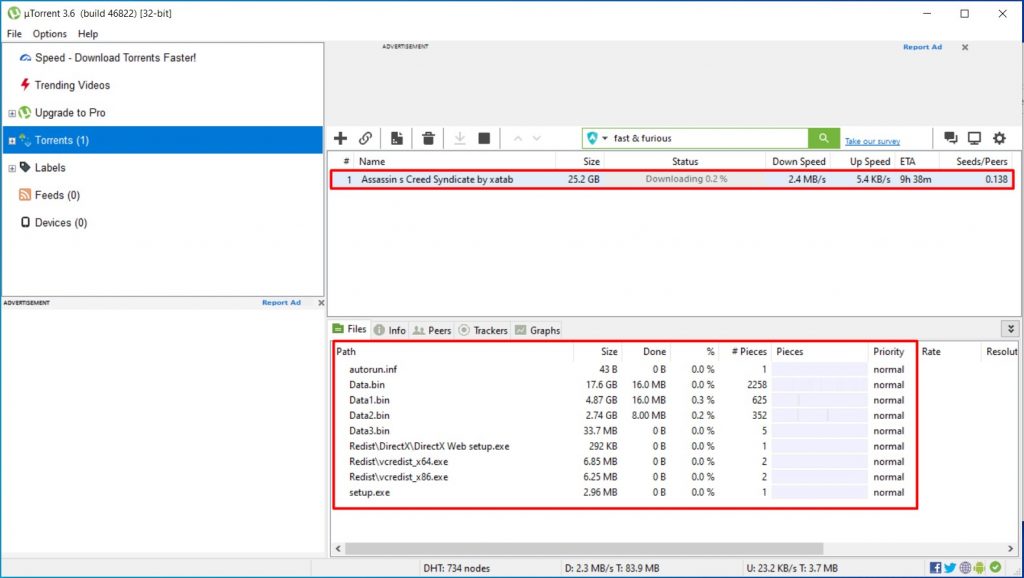Image resolution: width=1024 pixels, height=578 pixels.
Task: Click the Move Up Queue arrow
Action: click(518, 138)
